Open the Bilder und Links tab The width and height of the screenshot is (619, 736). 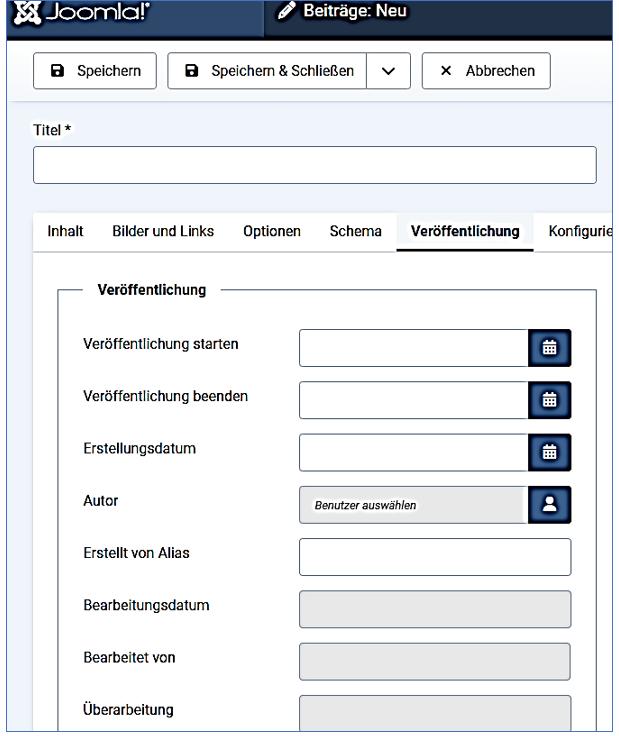tap(163, 231)
